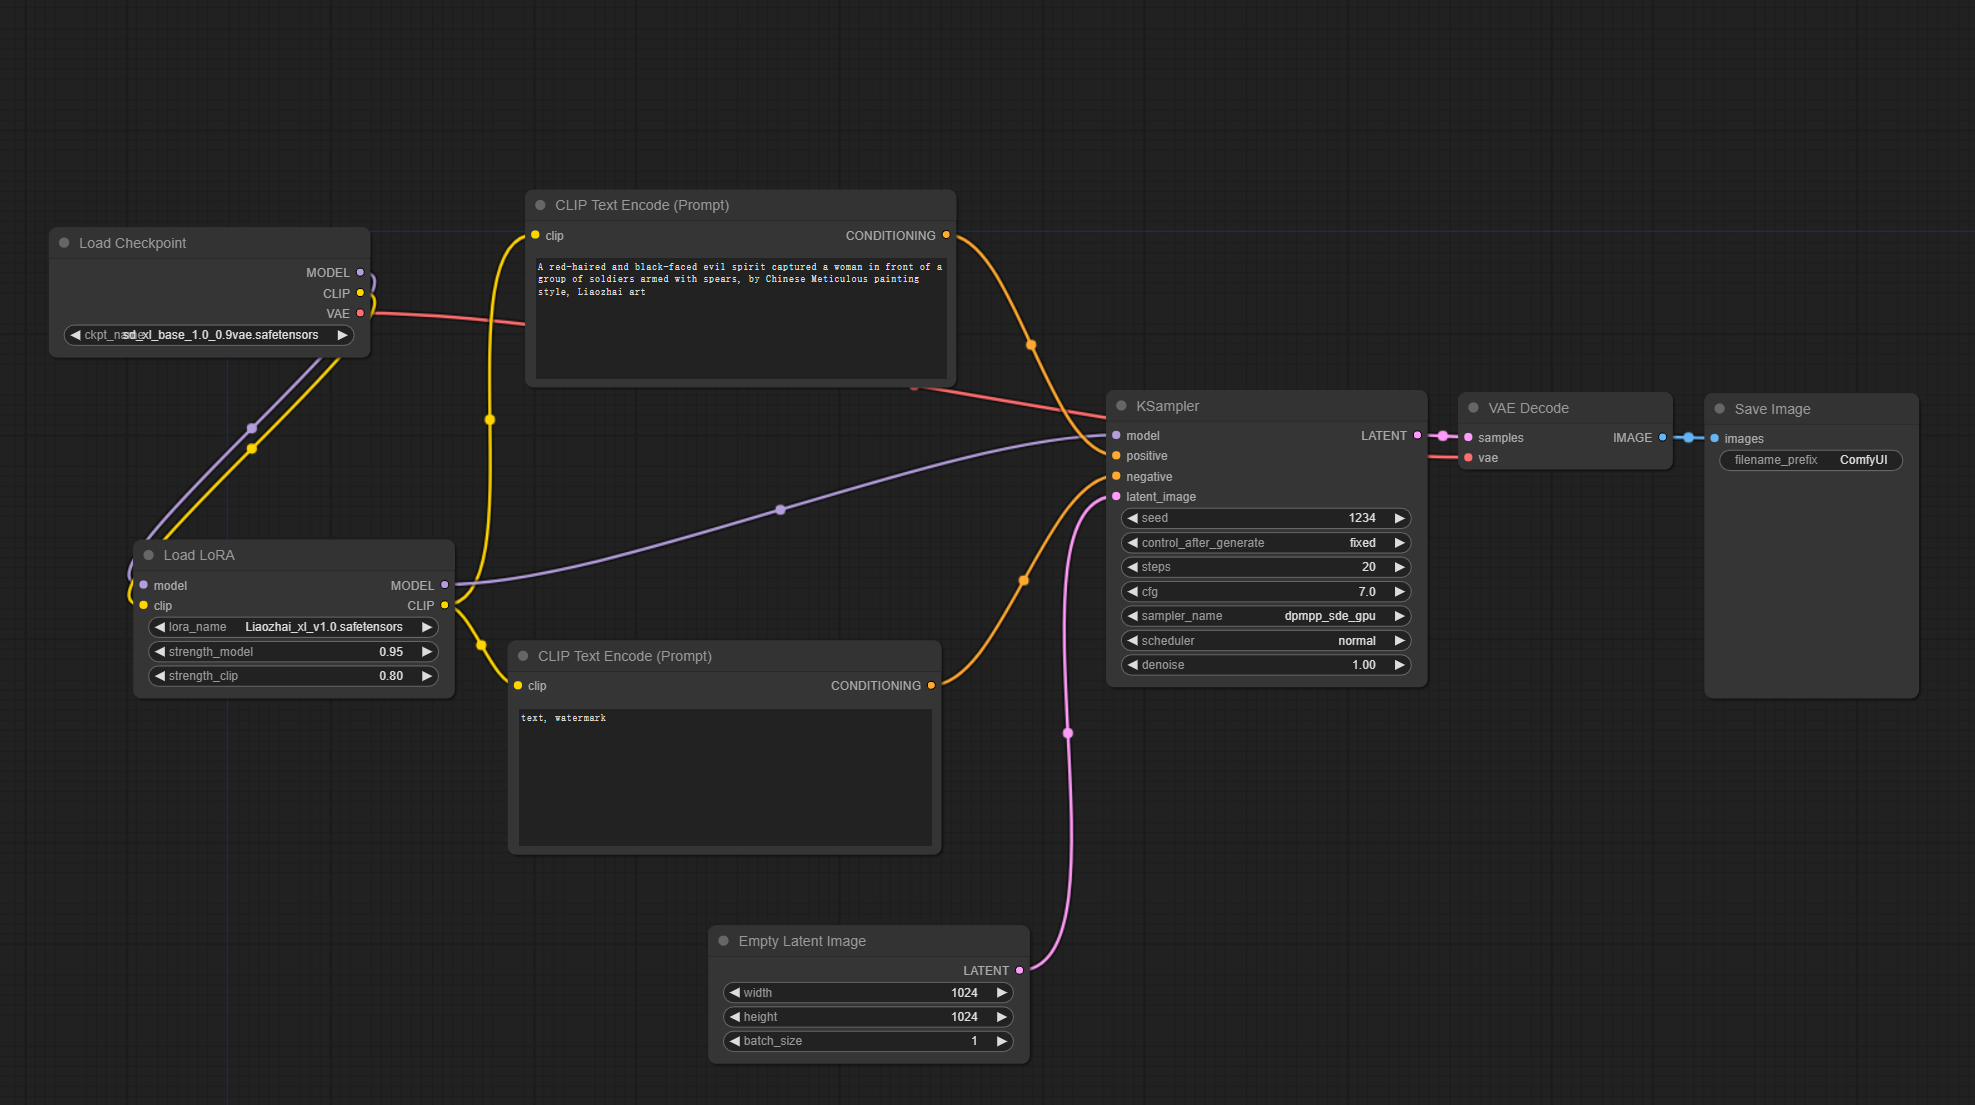Click the latent_image input socket on KSampler
This screenshot has height=1105, width=1975.
(1116, 496)
